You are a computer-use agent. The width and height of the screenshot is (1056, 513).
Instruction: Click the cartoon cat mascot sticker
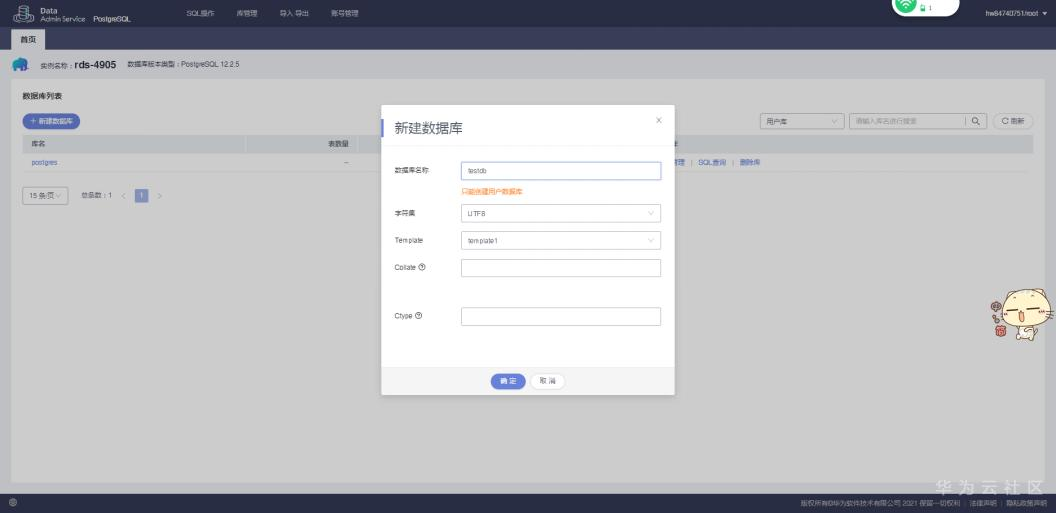[x=1023, y=314]
